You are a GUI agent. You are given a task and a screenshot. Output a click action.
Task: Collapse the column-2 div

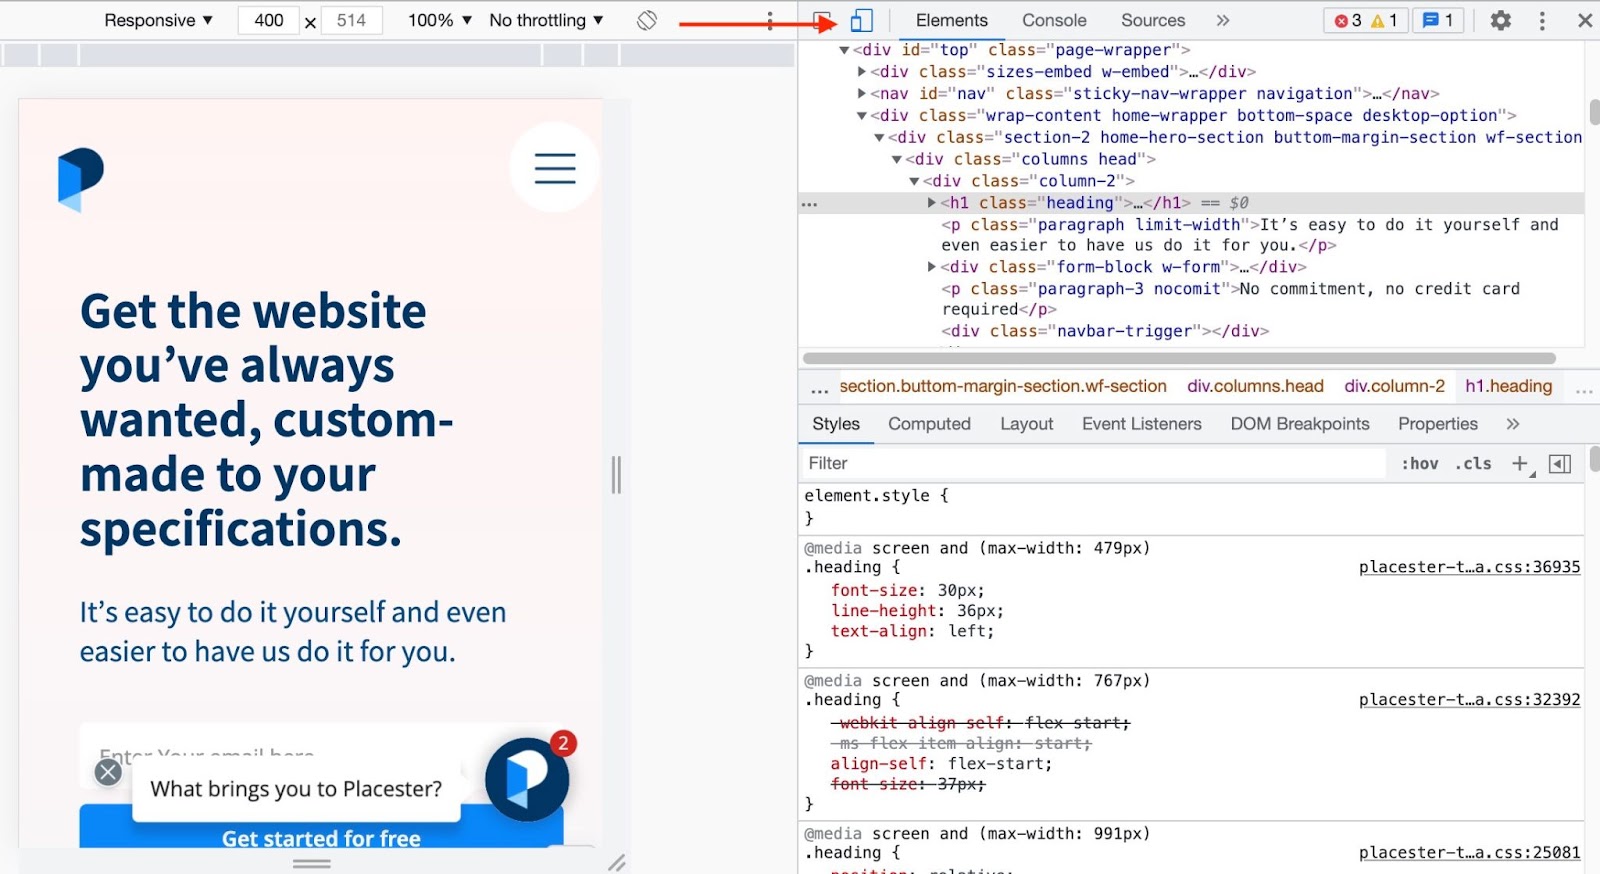pos(914,181)
